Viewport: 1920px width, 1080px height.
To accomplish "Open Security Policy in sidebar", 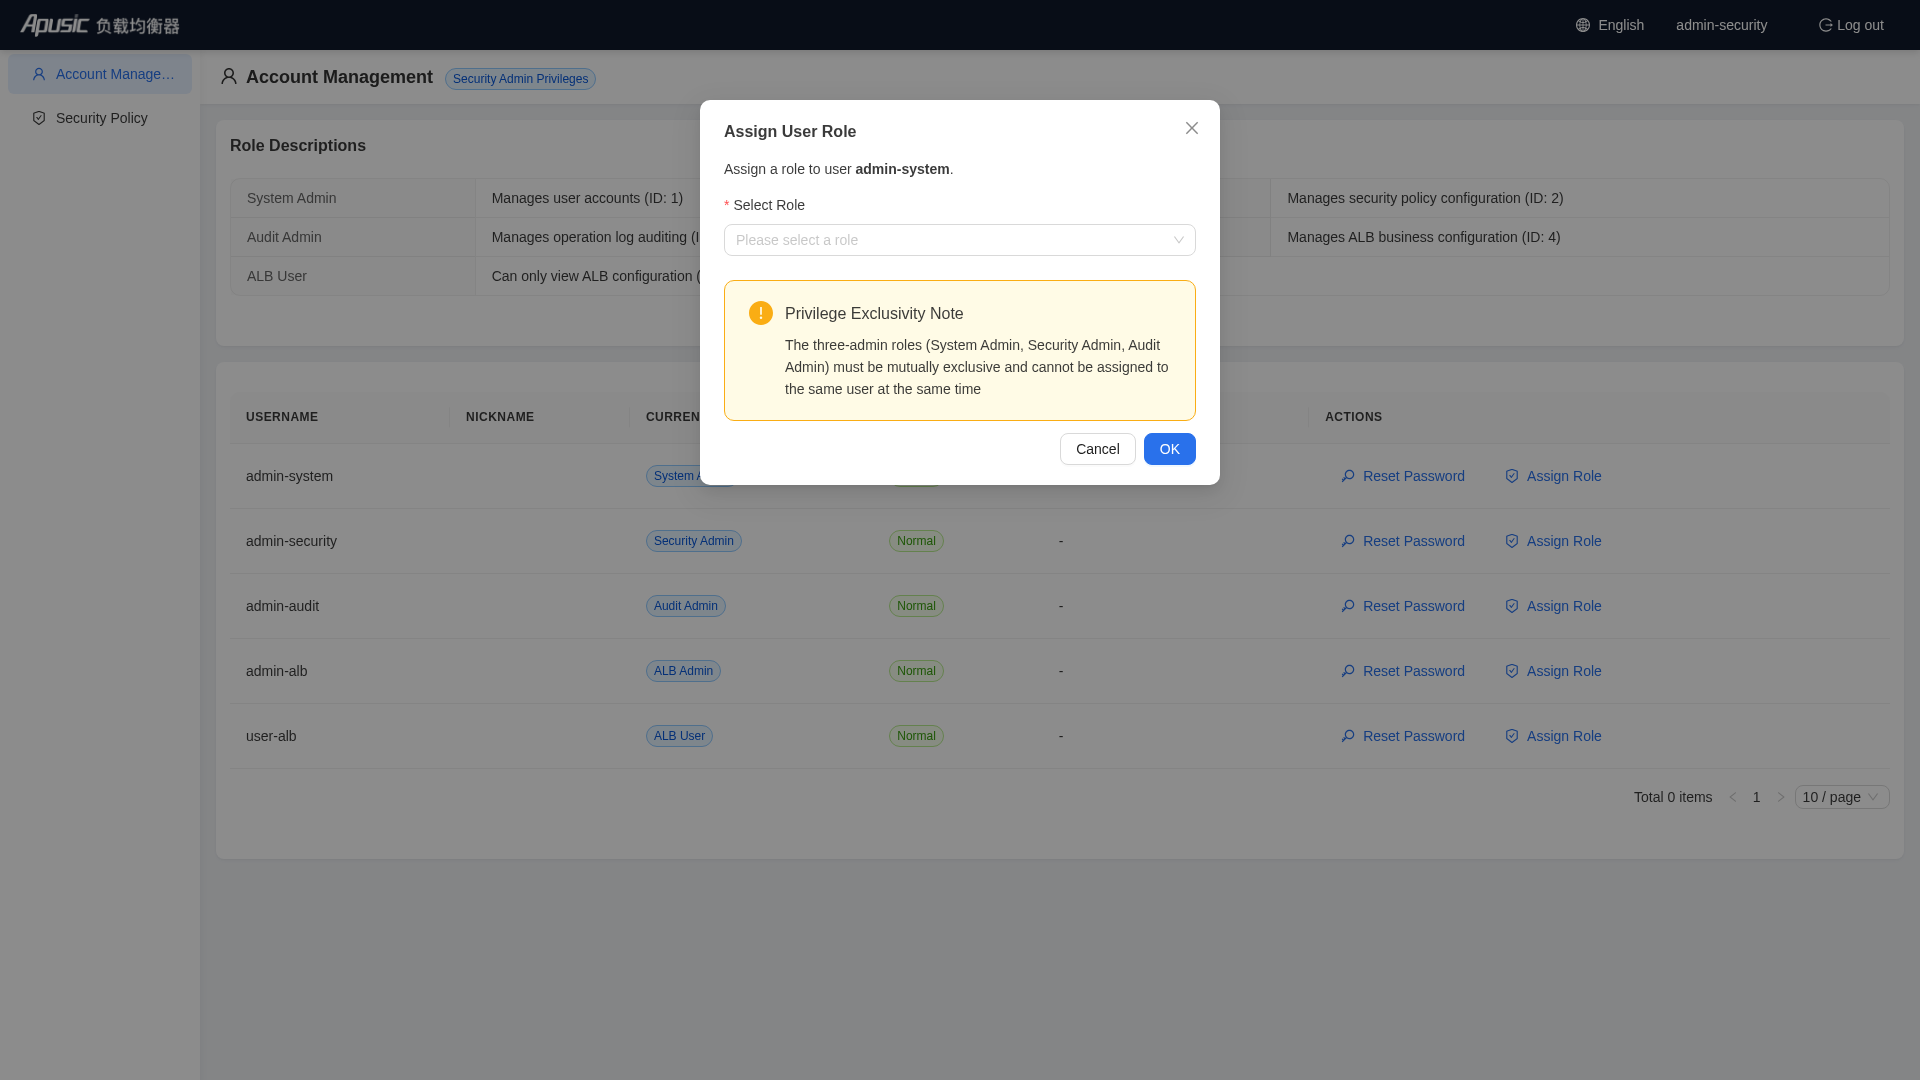I will (x=100, y=118).
